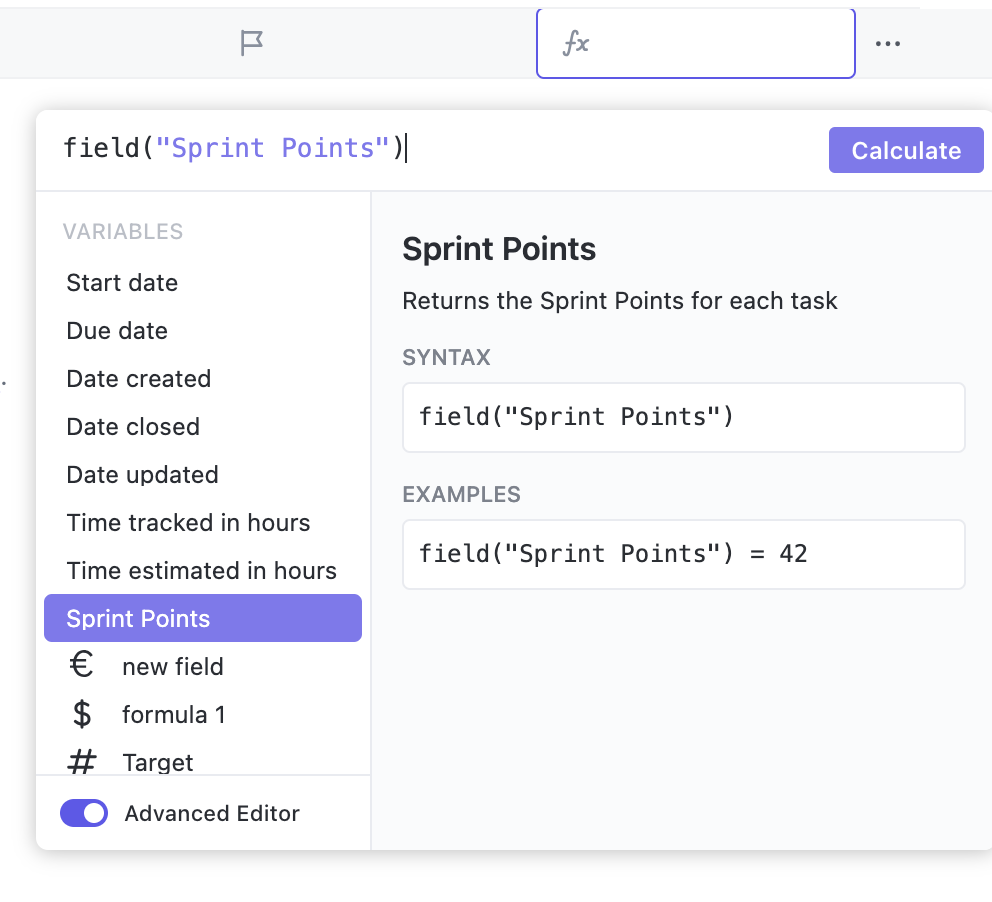Click the example code box showing = 42

coord(683,554)
